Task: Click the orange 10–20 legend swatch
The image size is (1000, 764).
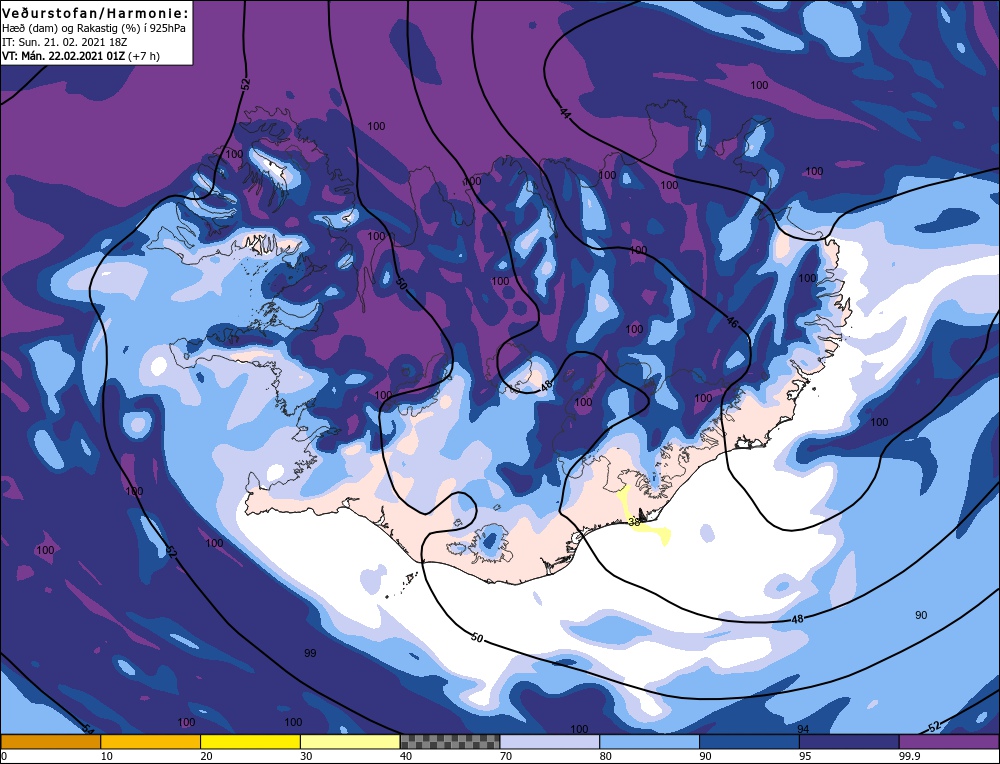Action: (151, 742)
